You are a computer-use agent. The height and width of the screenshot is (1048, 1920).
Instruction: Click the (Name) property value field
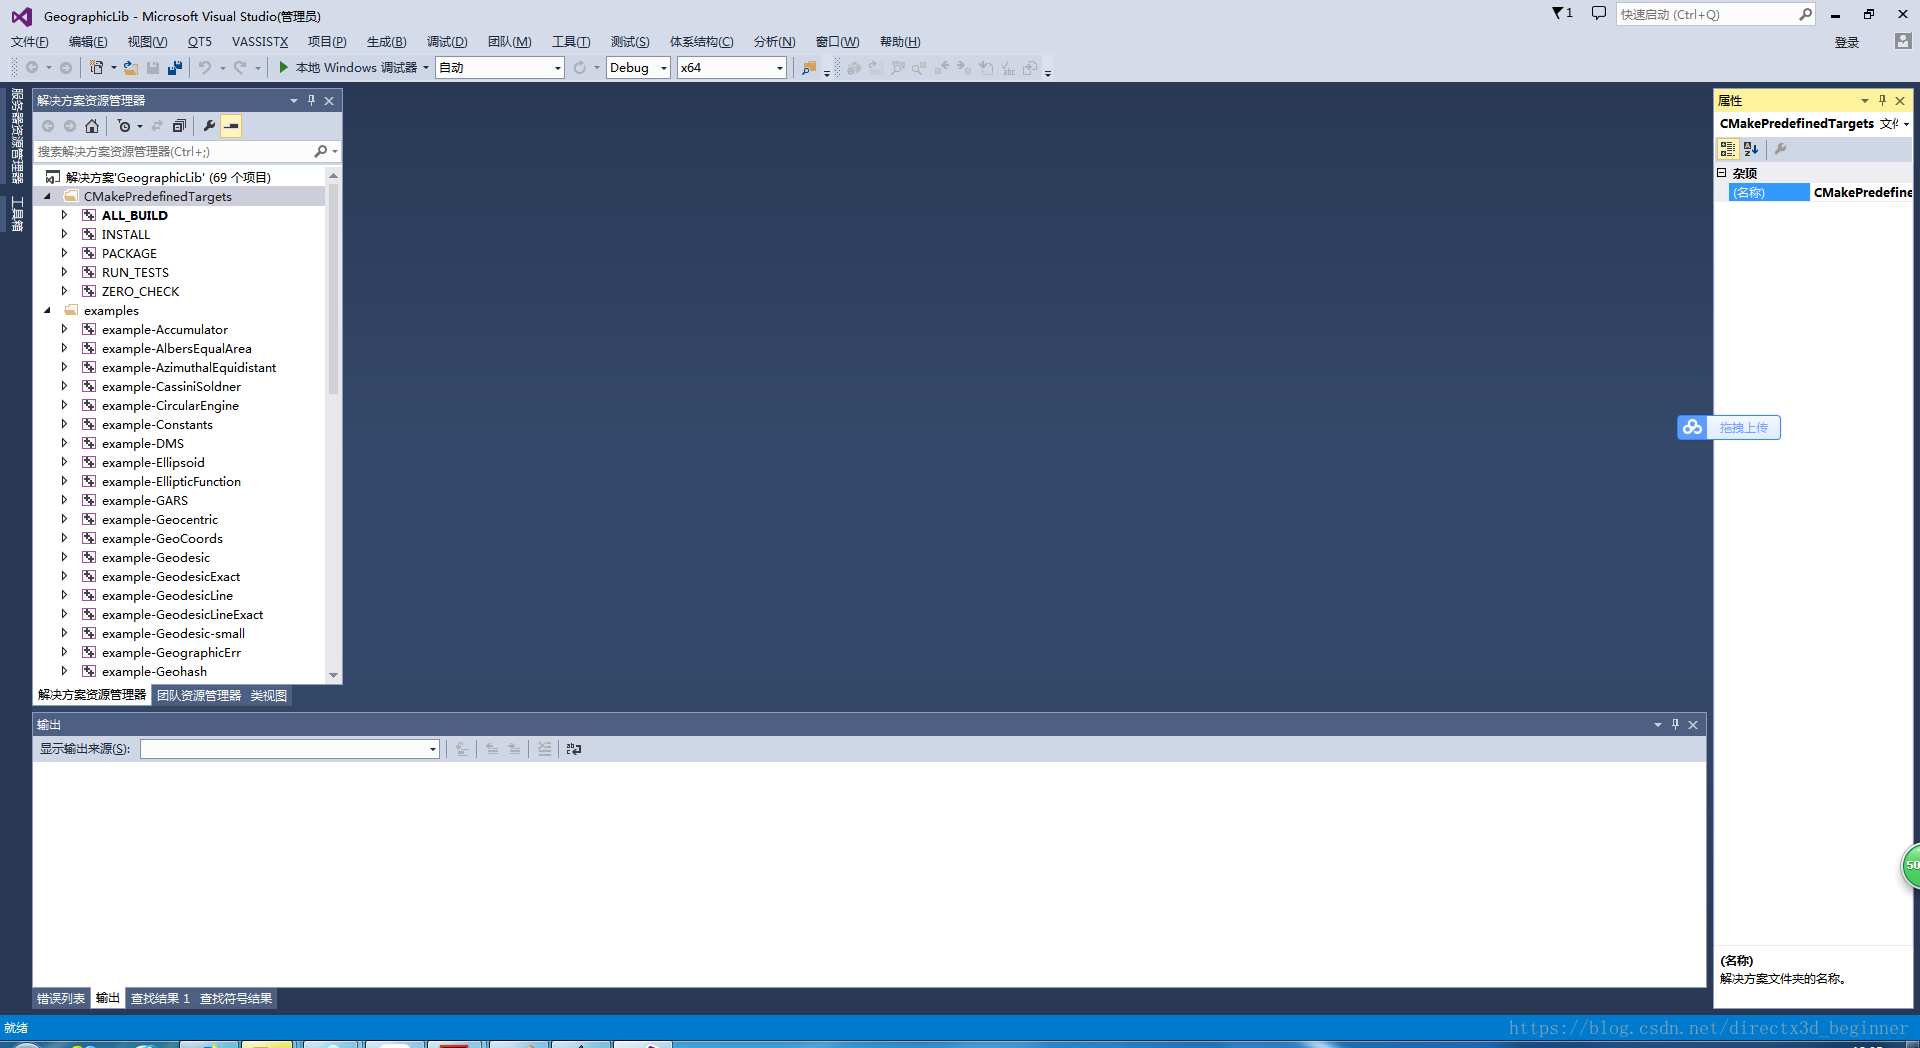(1862, 193)
